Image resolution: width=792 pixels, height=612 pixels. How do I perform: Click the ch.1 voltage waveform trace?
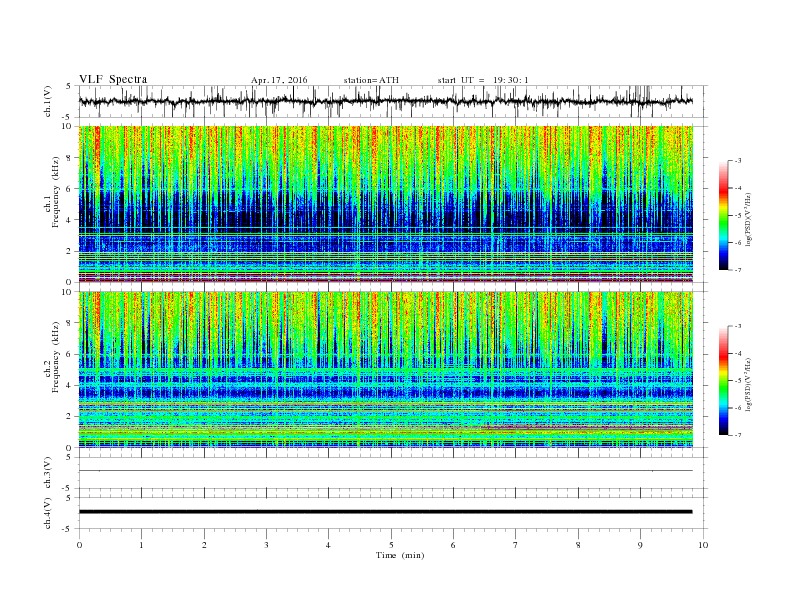[385, 101]
